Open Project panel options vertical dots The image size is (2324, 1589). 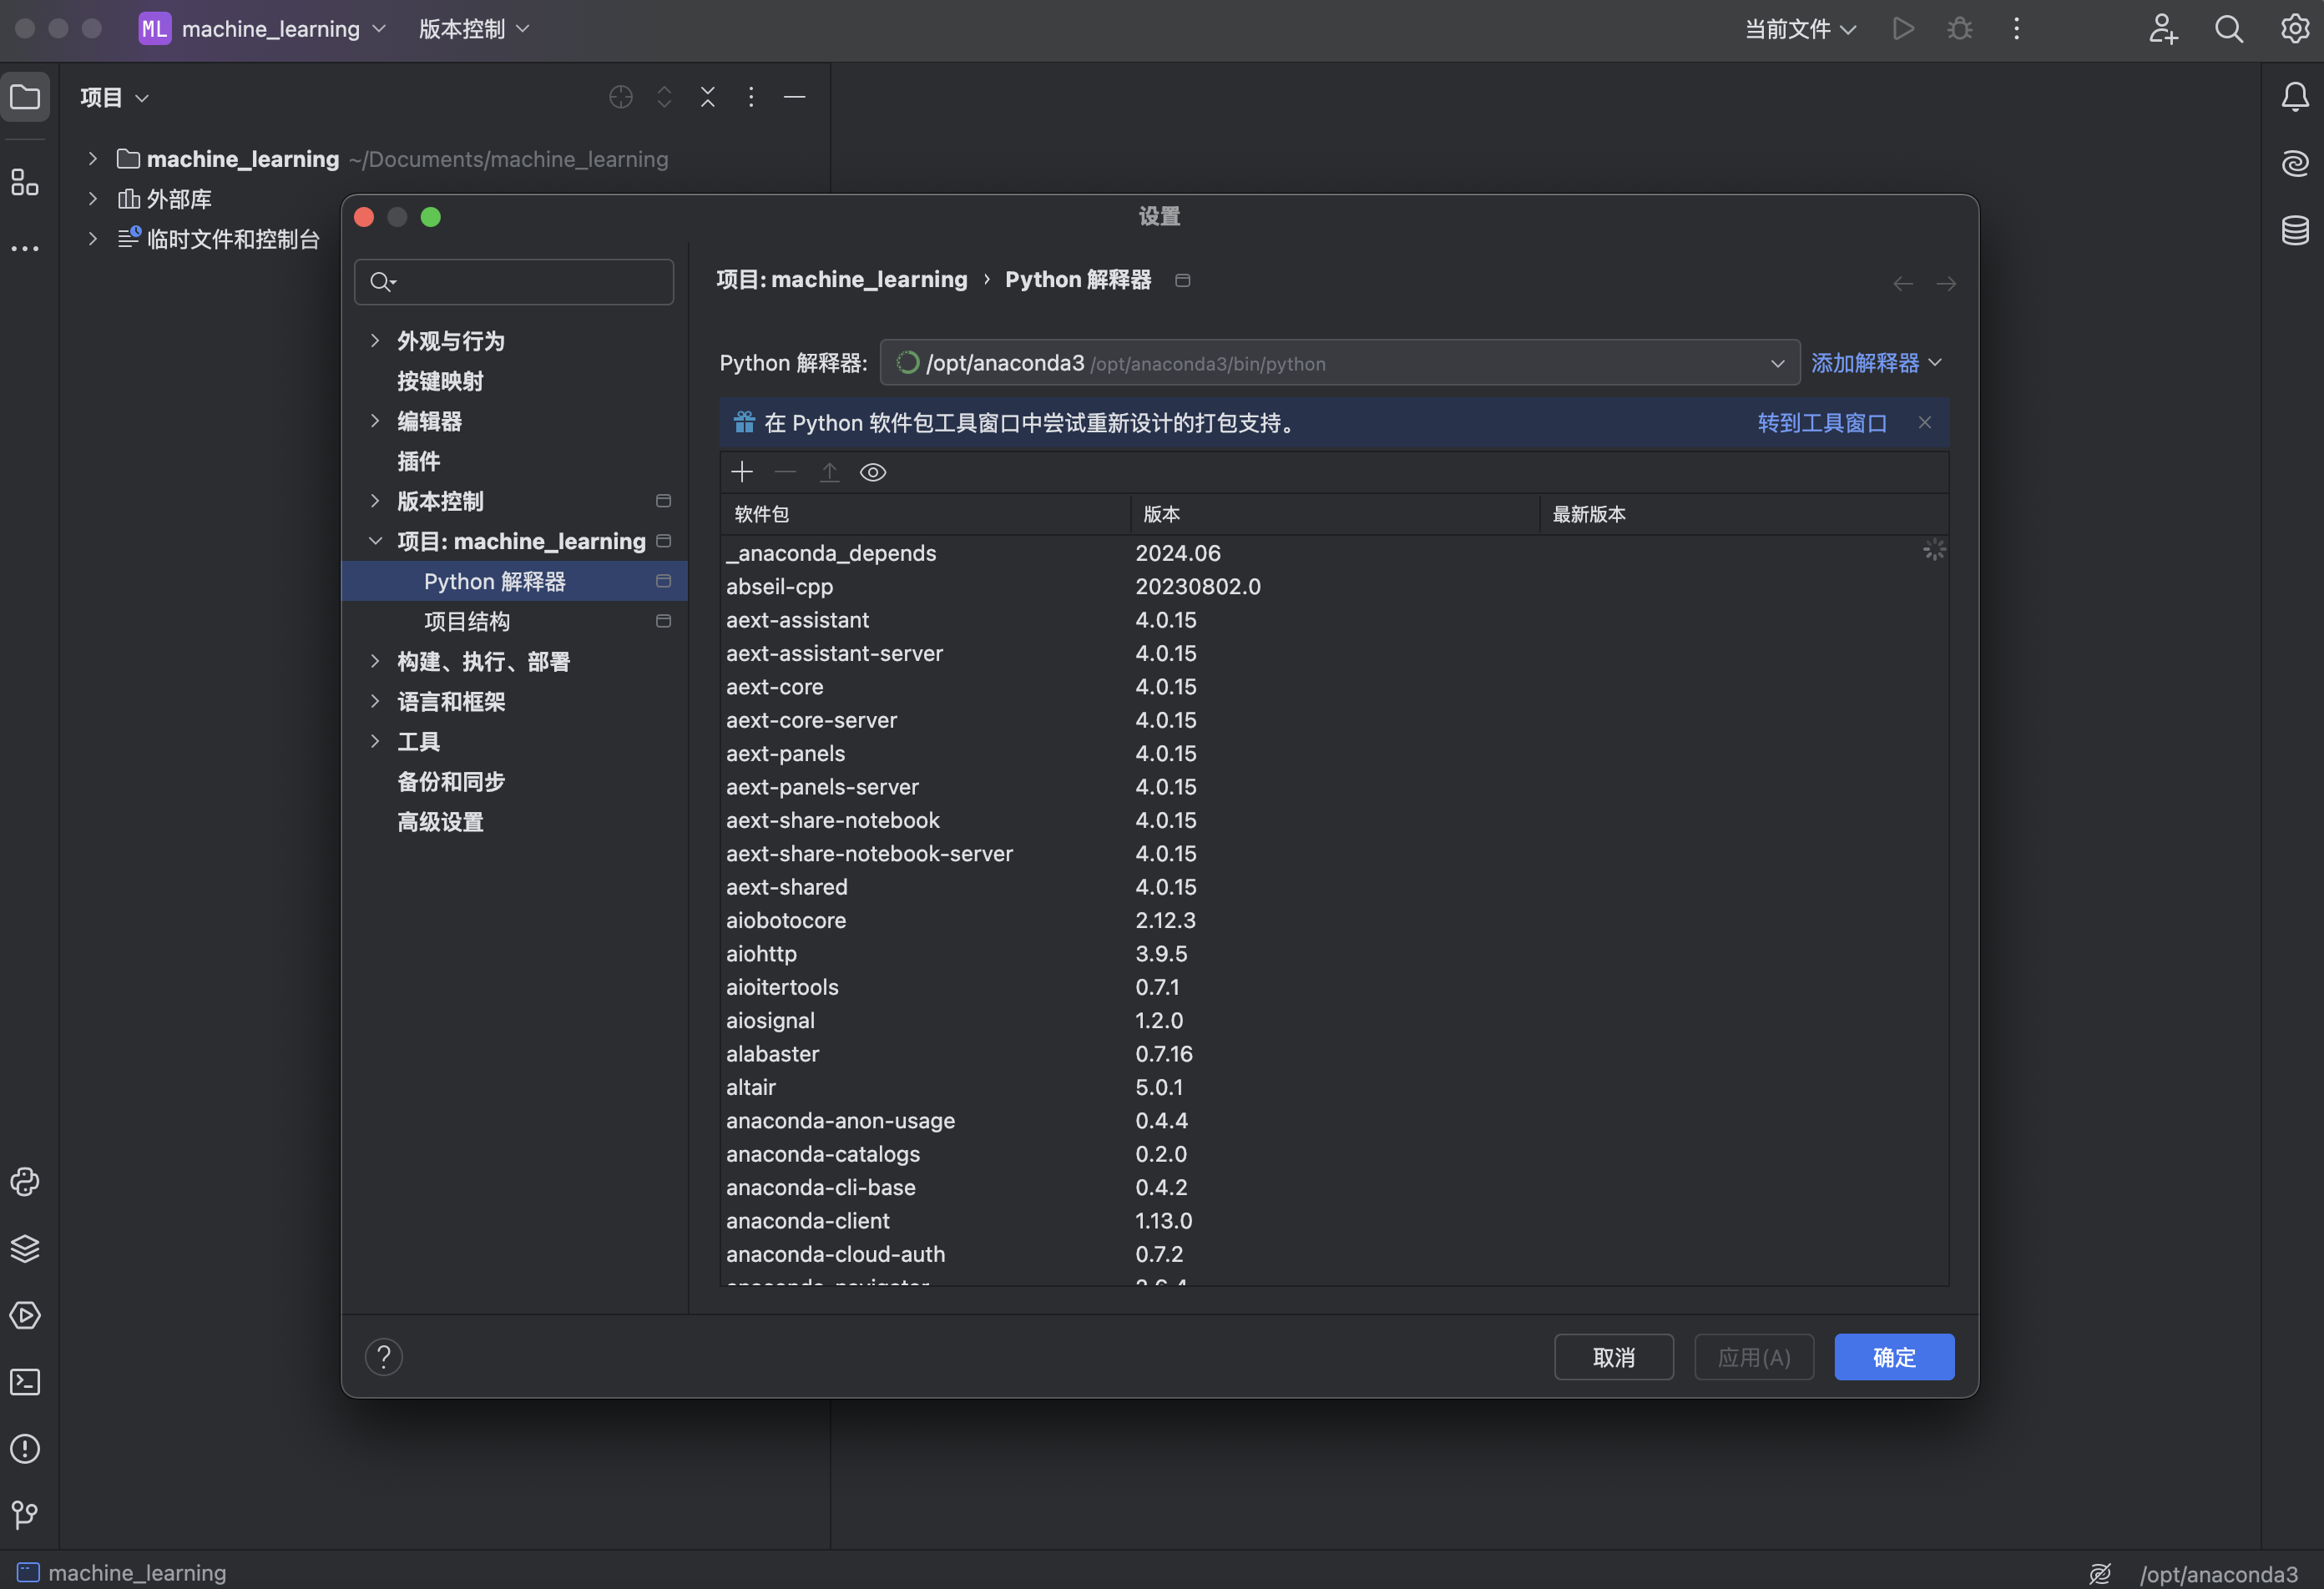751,97
